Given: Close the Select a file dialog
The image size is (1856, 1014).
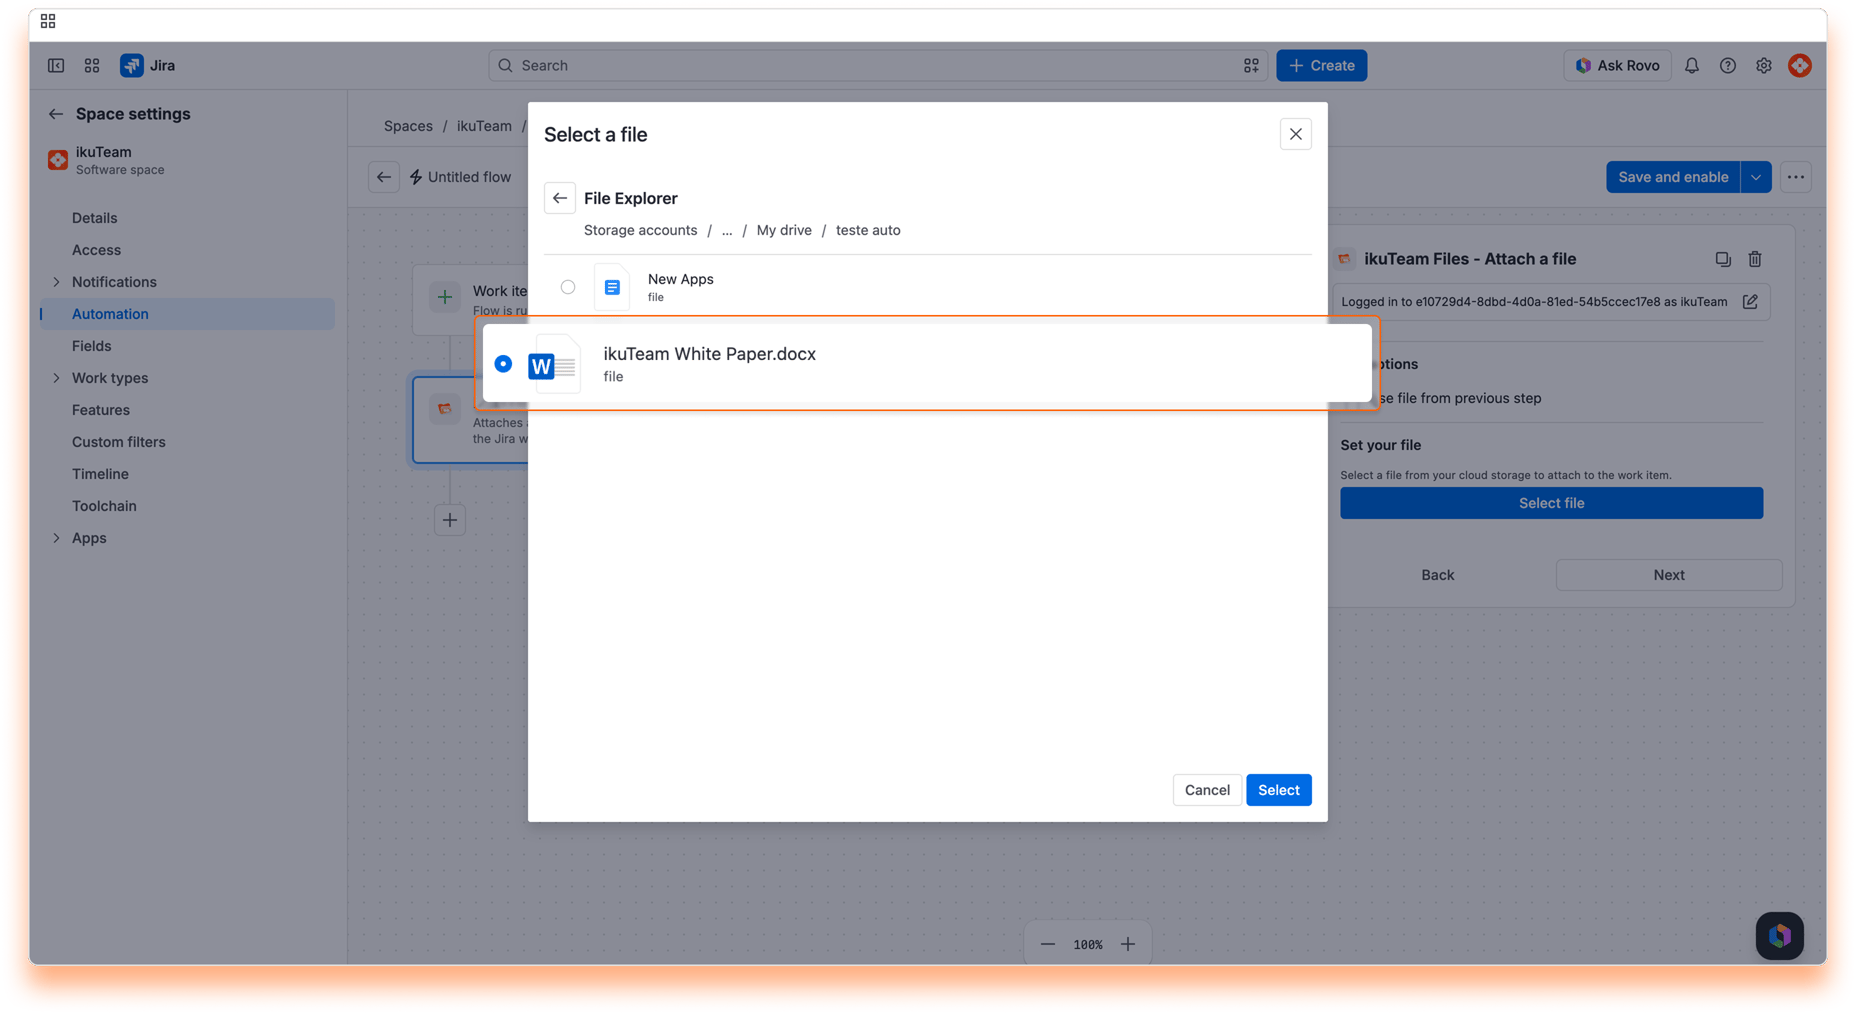Looking at the screenshot, I should tap(1295, 134).
